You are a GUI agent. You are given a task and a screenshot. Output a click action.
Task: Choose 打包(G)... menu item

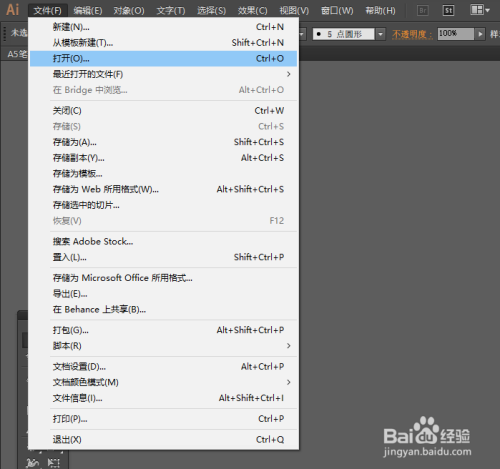point(163,330)
